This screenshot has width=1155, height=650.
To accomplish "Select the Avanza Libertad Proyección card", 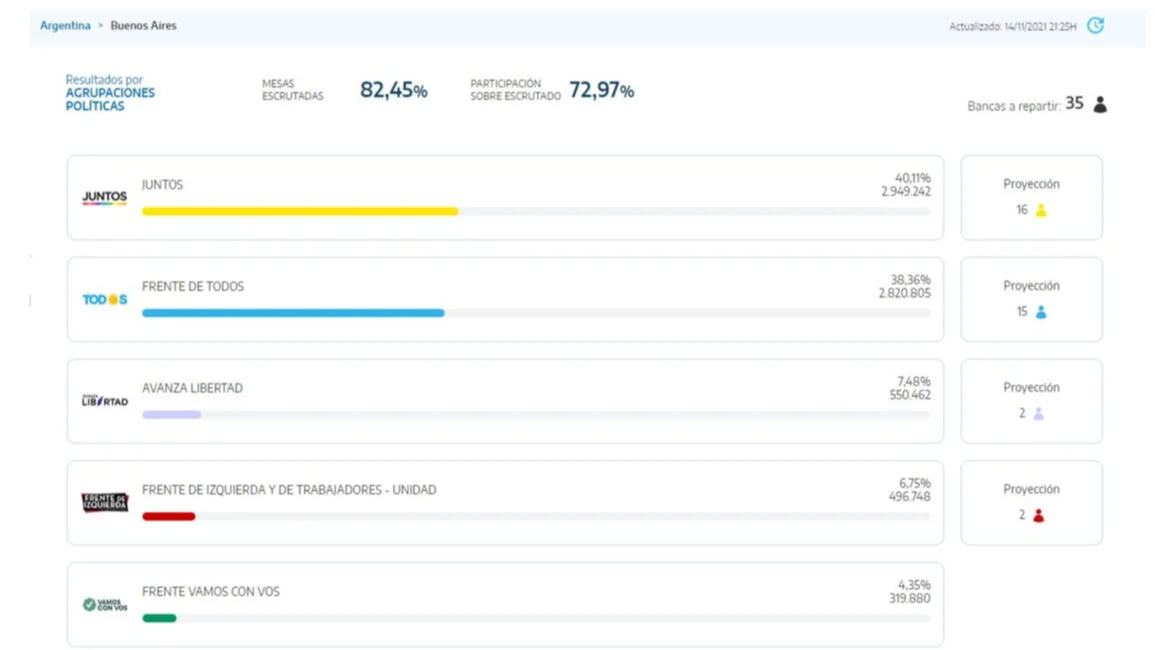I will pos(1031,401).
